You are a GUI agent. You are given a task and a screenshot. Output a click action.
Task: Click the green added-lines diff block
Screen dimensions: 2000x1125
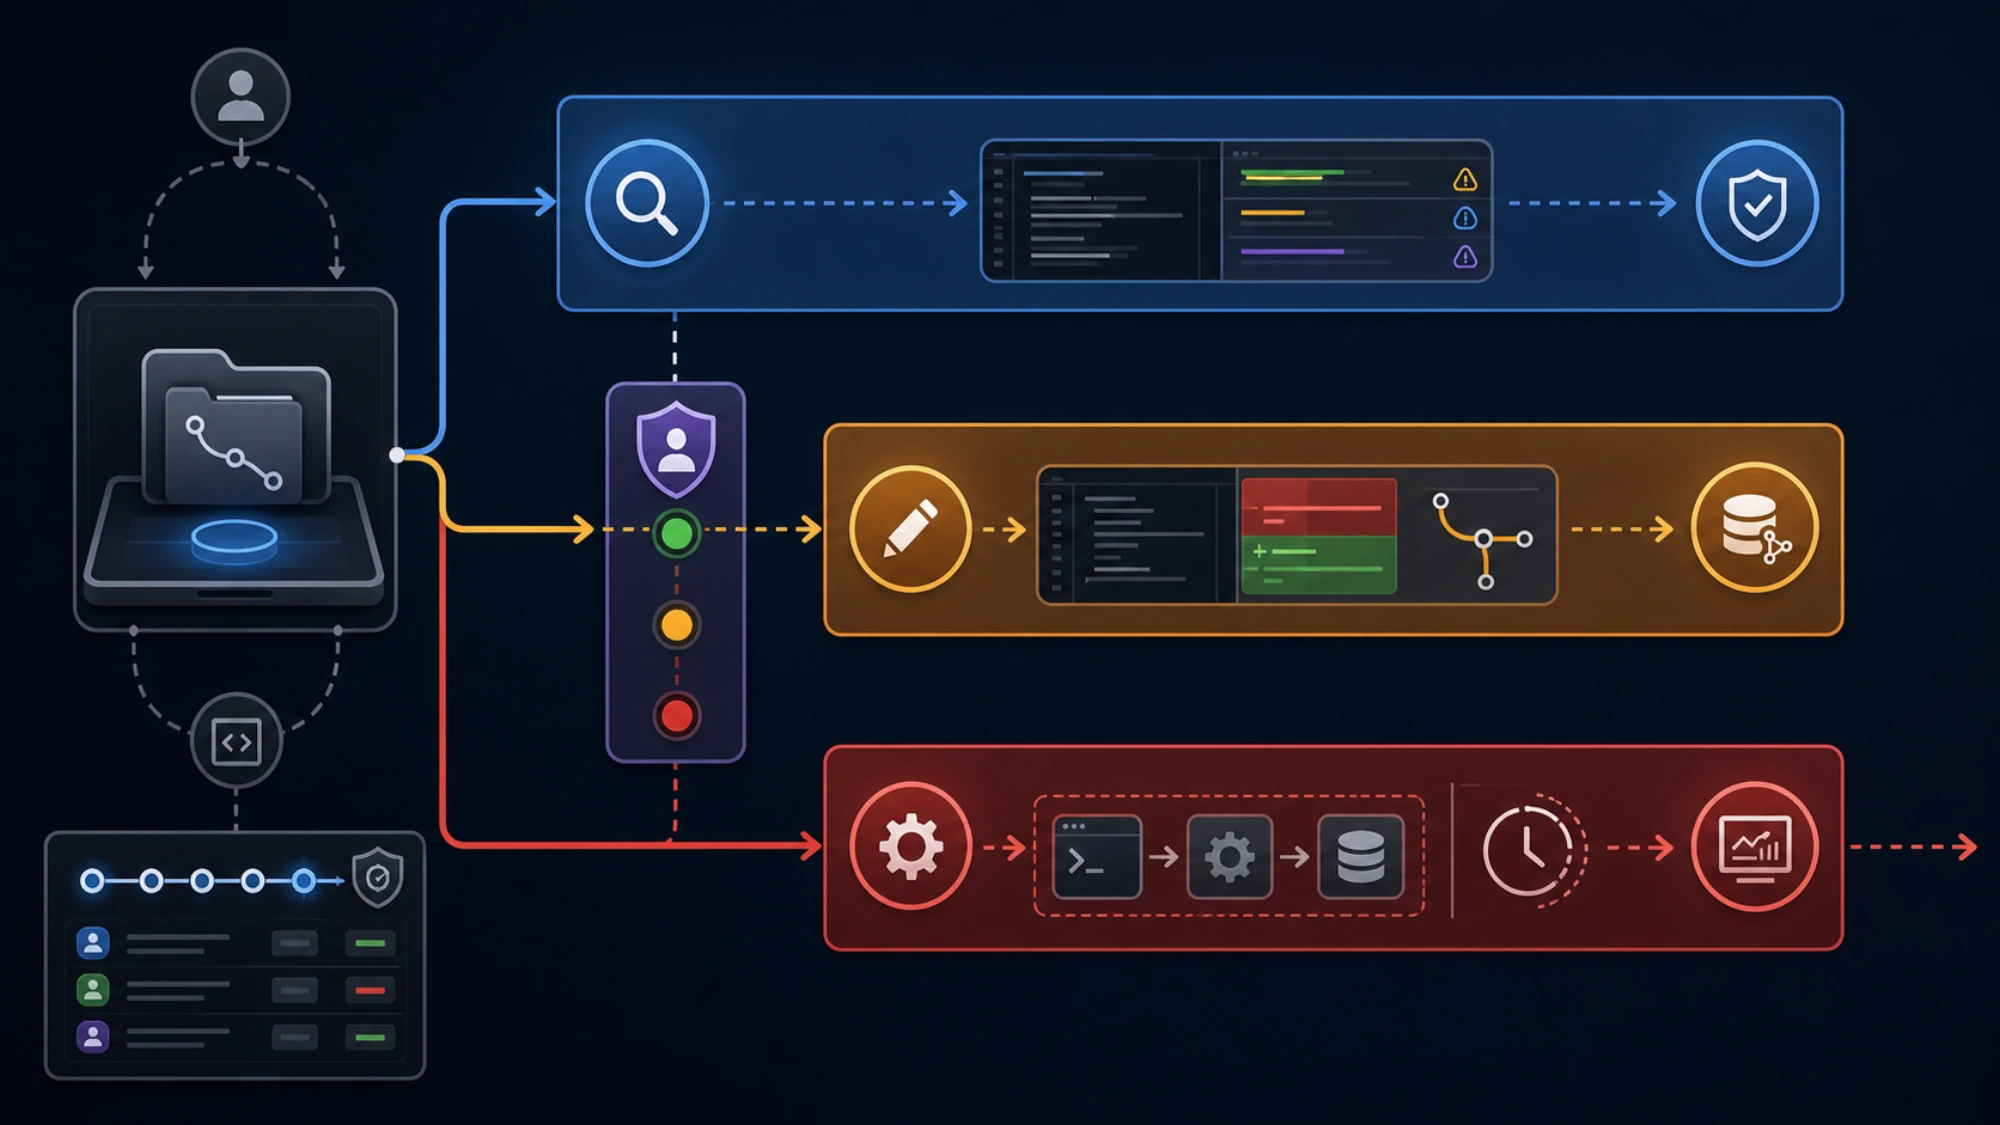point(1318,565)
